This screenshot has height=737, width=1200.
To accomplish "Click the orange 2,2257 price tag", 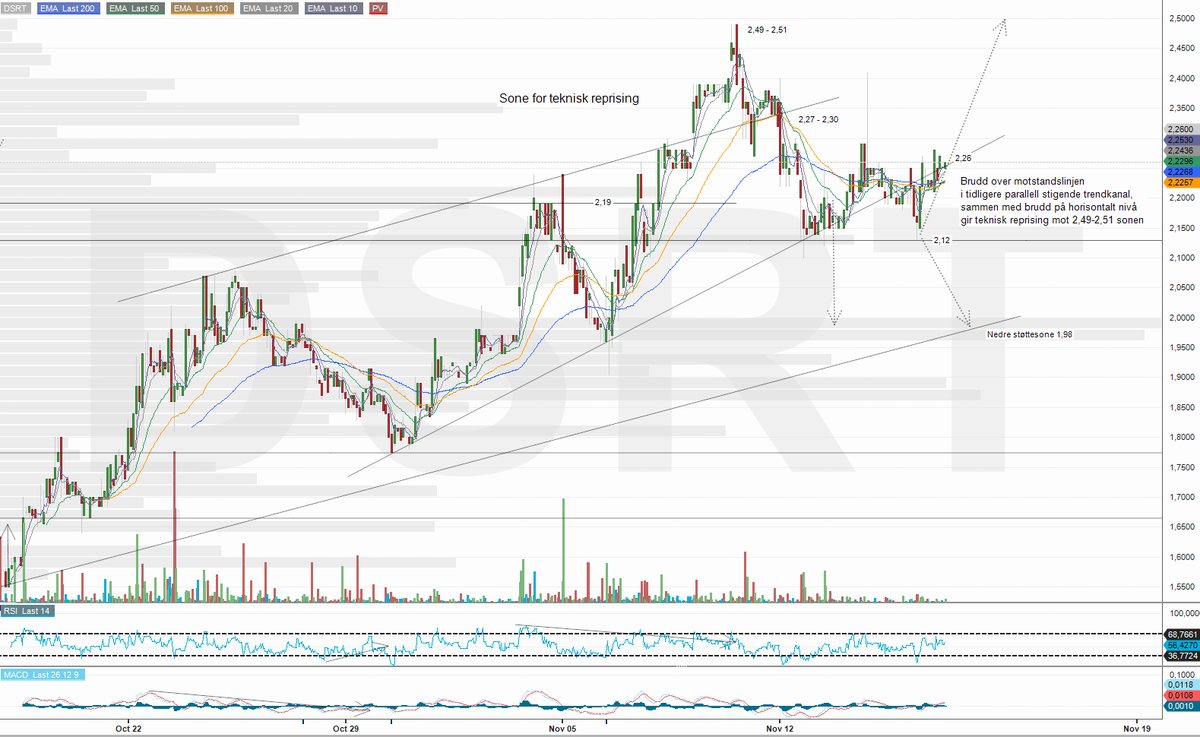I will (x=1181, y=182).
